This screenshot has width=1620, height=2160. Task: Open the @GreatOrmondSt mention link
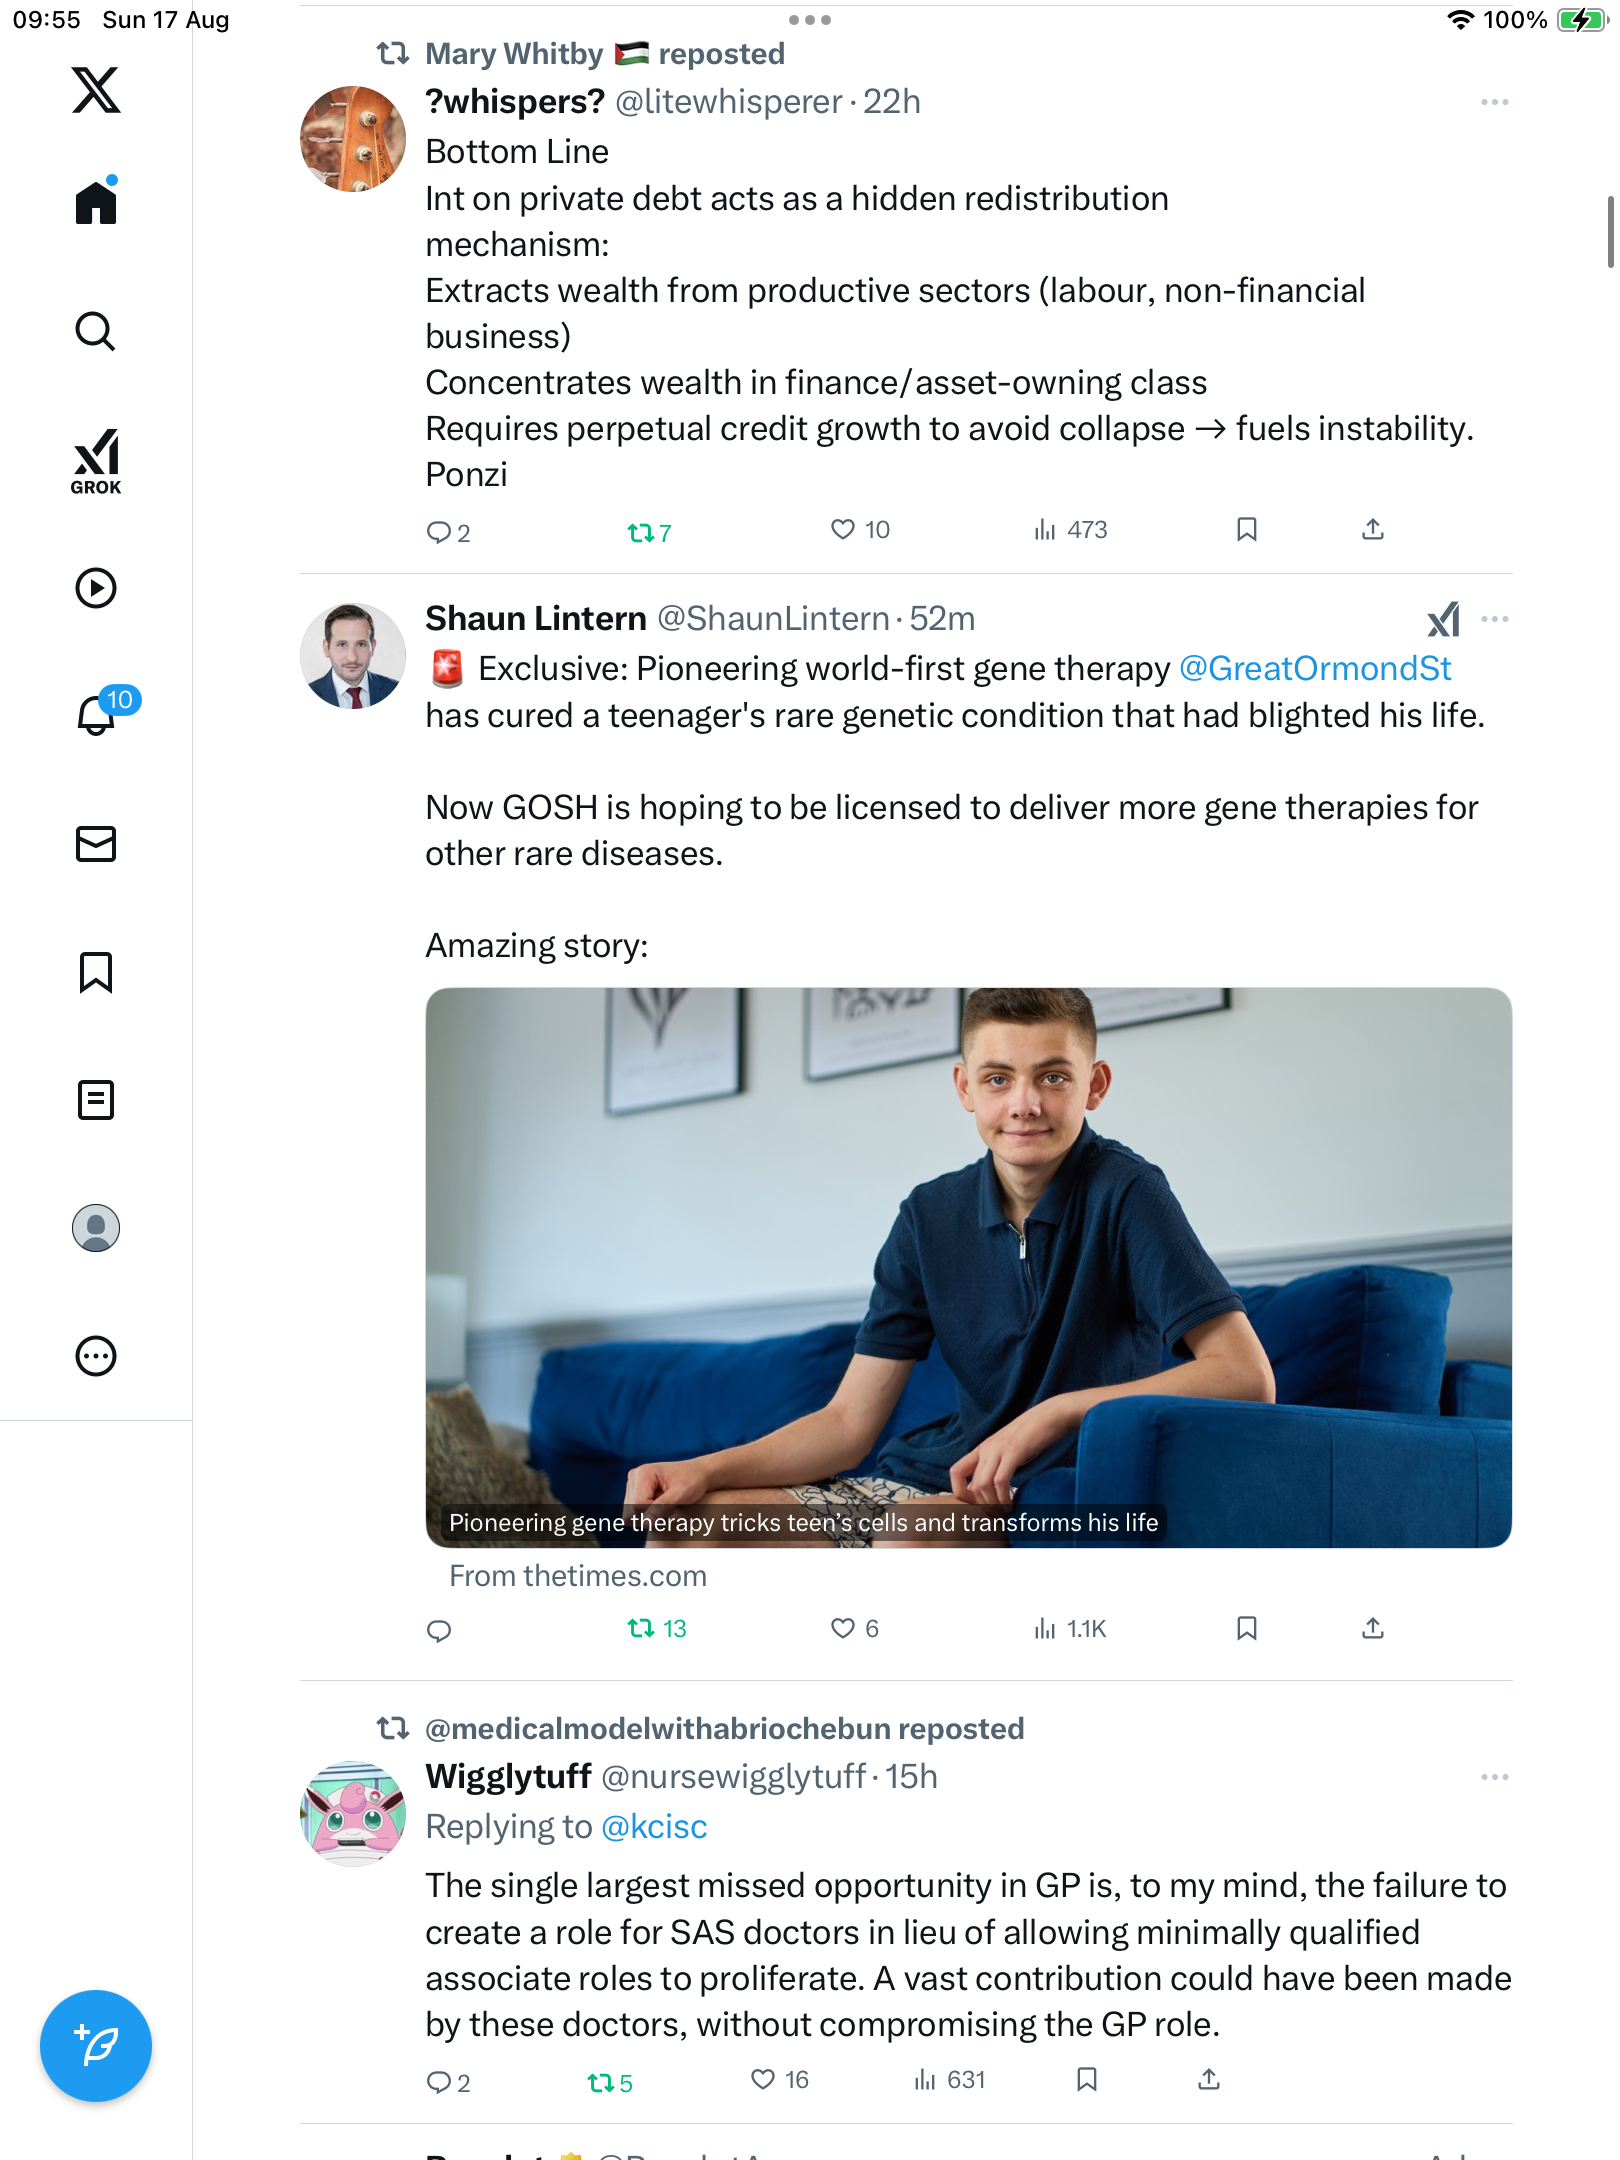click(1315, 668)
